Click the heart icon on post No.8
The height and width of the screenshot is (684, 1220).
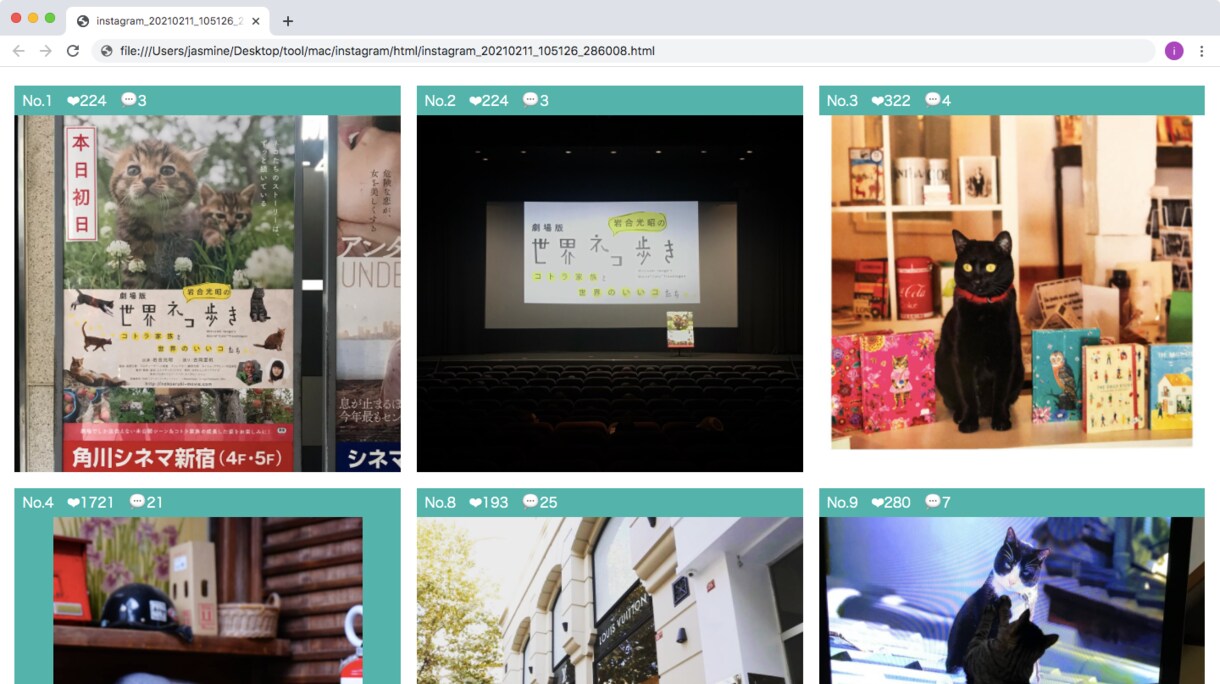(x=475, y=503)
